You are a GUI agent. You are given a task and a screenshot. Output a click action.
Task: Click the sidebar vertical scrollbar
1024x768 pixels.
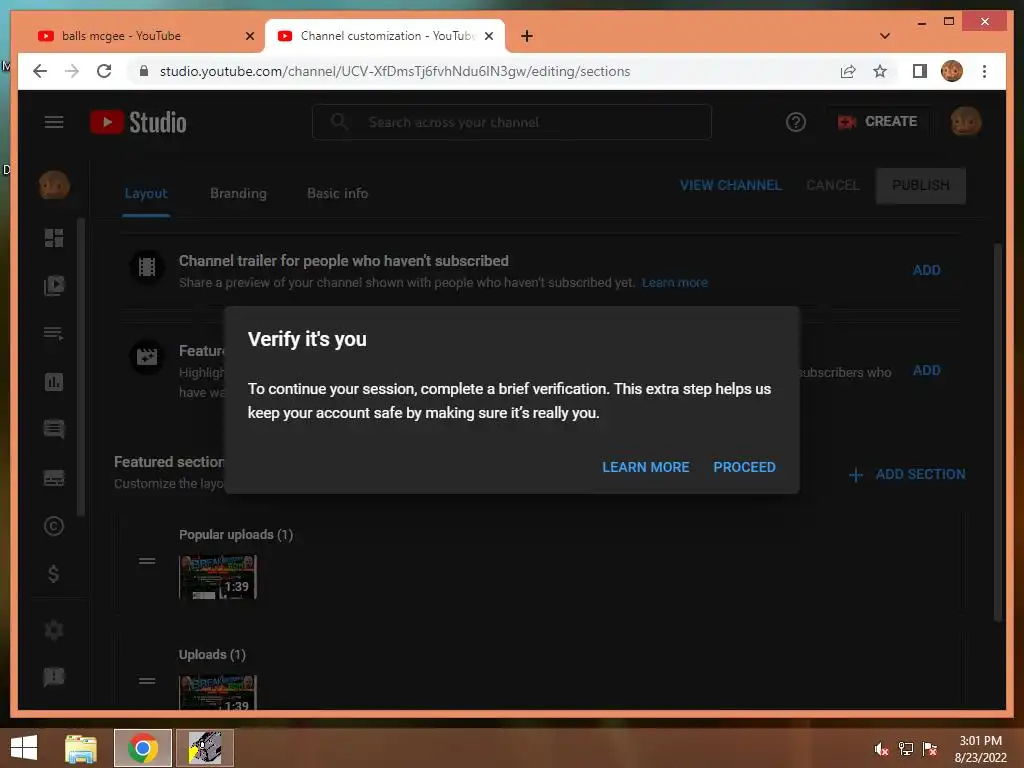tap(81, 366)
